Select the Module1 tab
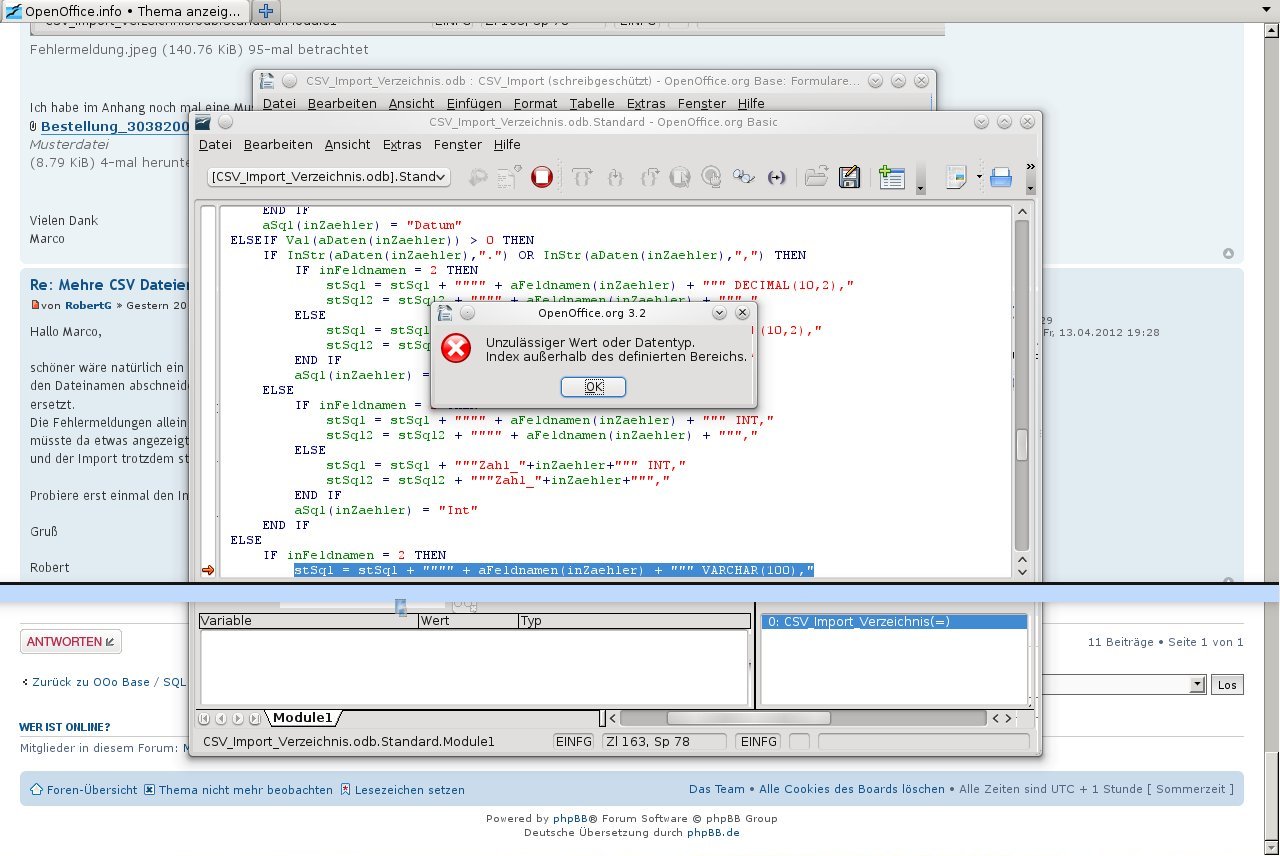Viewport: 1280px width, 856px height. pyautogui.click(x=303, y=718)
